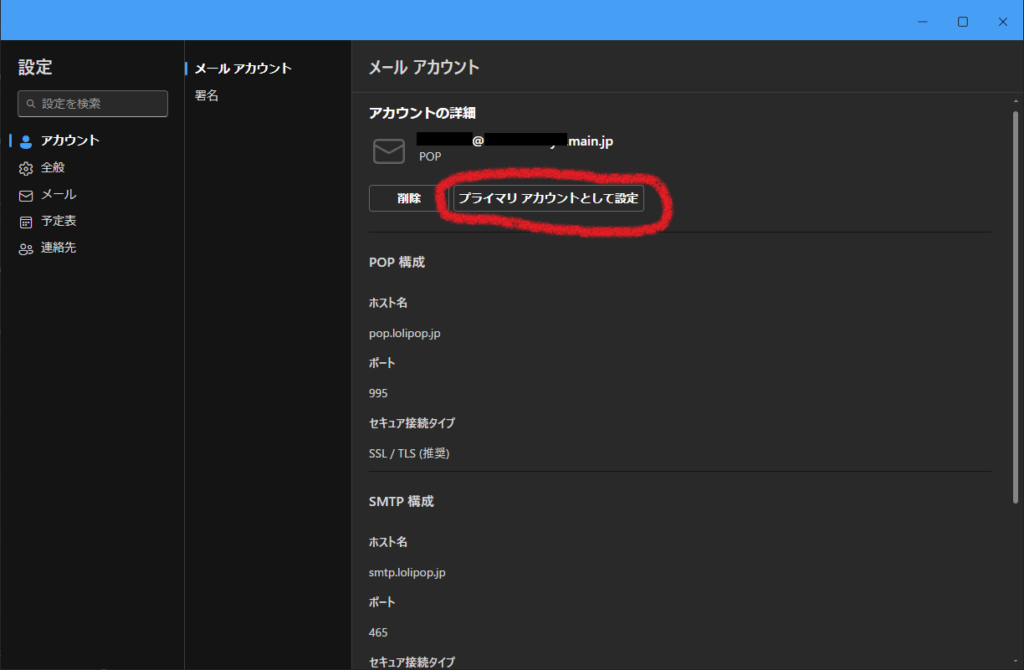Image resolution: width=1024 pixels, height=670 pixels.
Task: Open the メール アカウント section
Action: tap(242, 69)
